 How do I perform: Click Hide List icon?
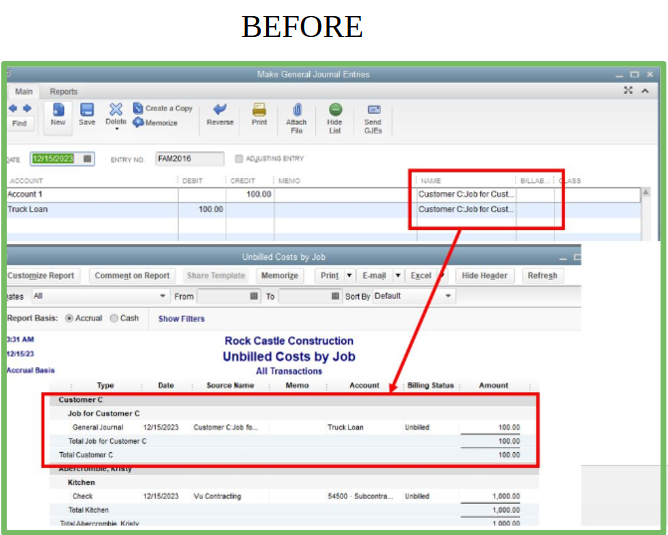pyautogui.click(x=335, y=119)
